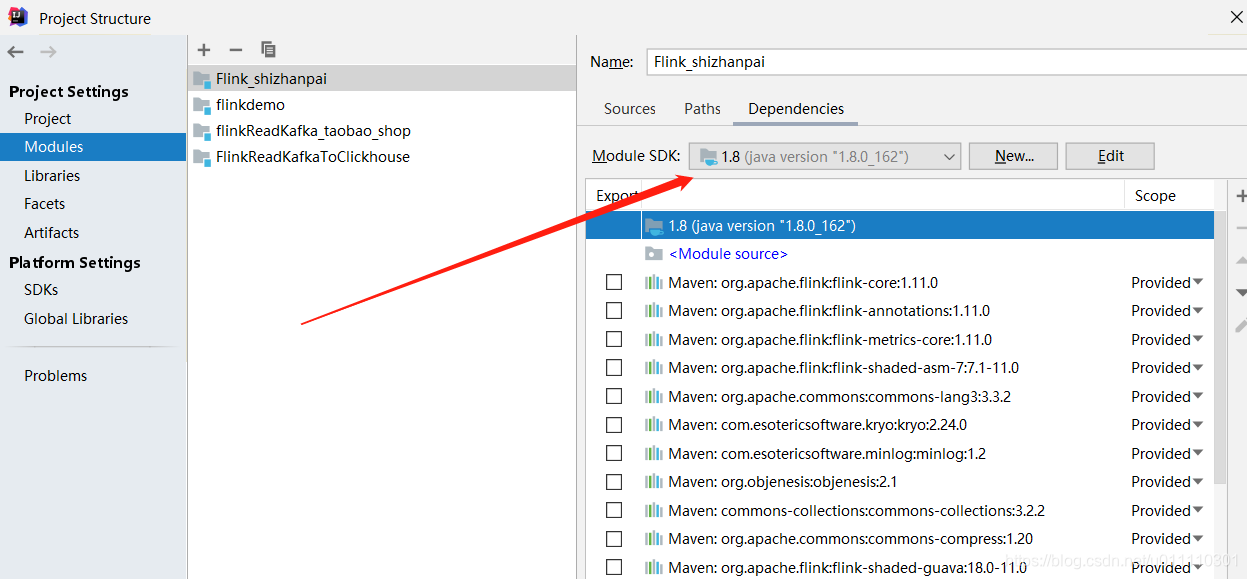Select the flinkdemo module
The width and height of the screenshot is (1247, 579).
point(254,104)
